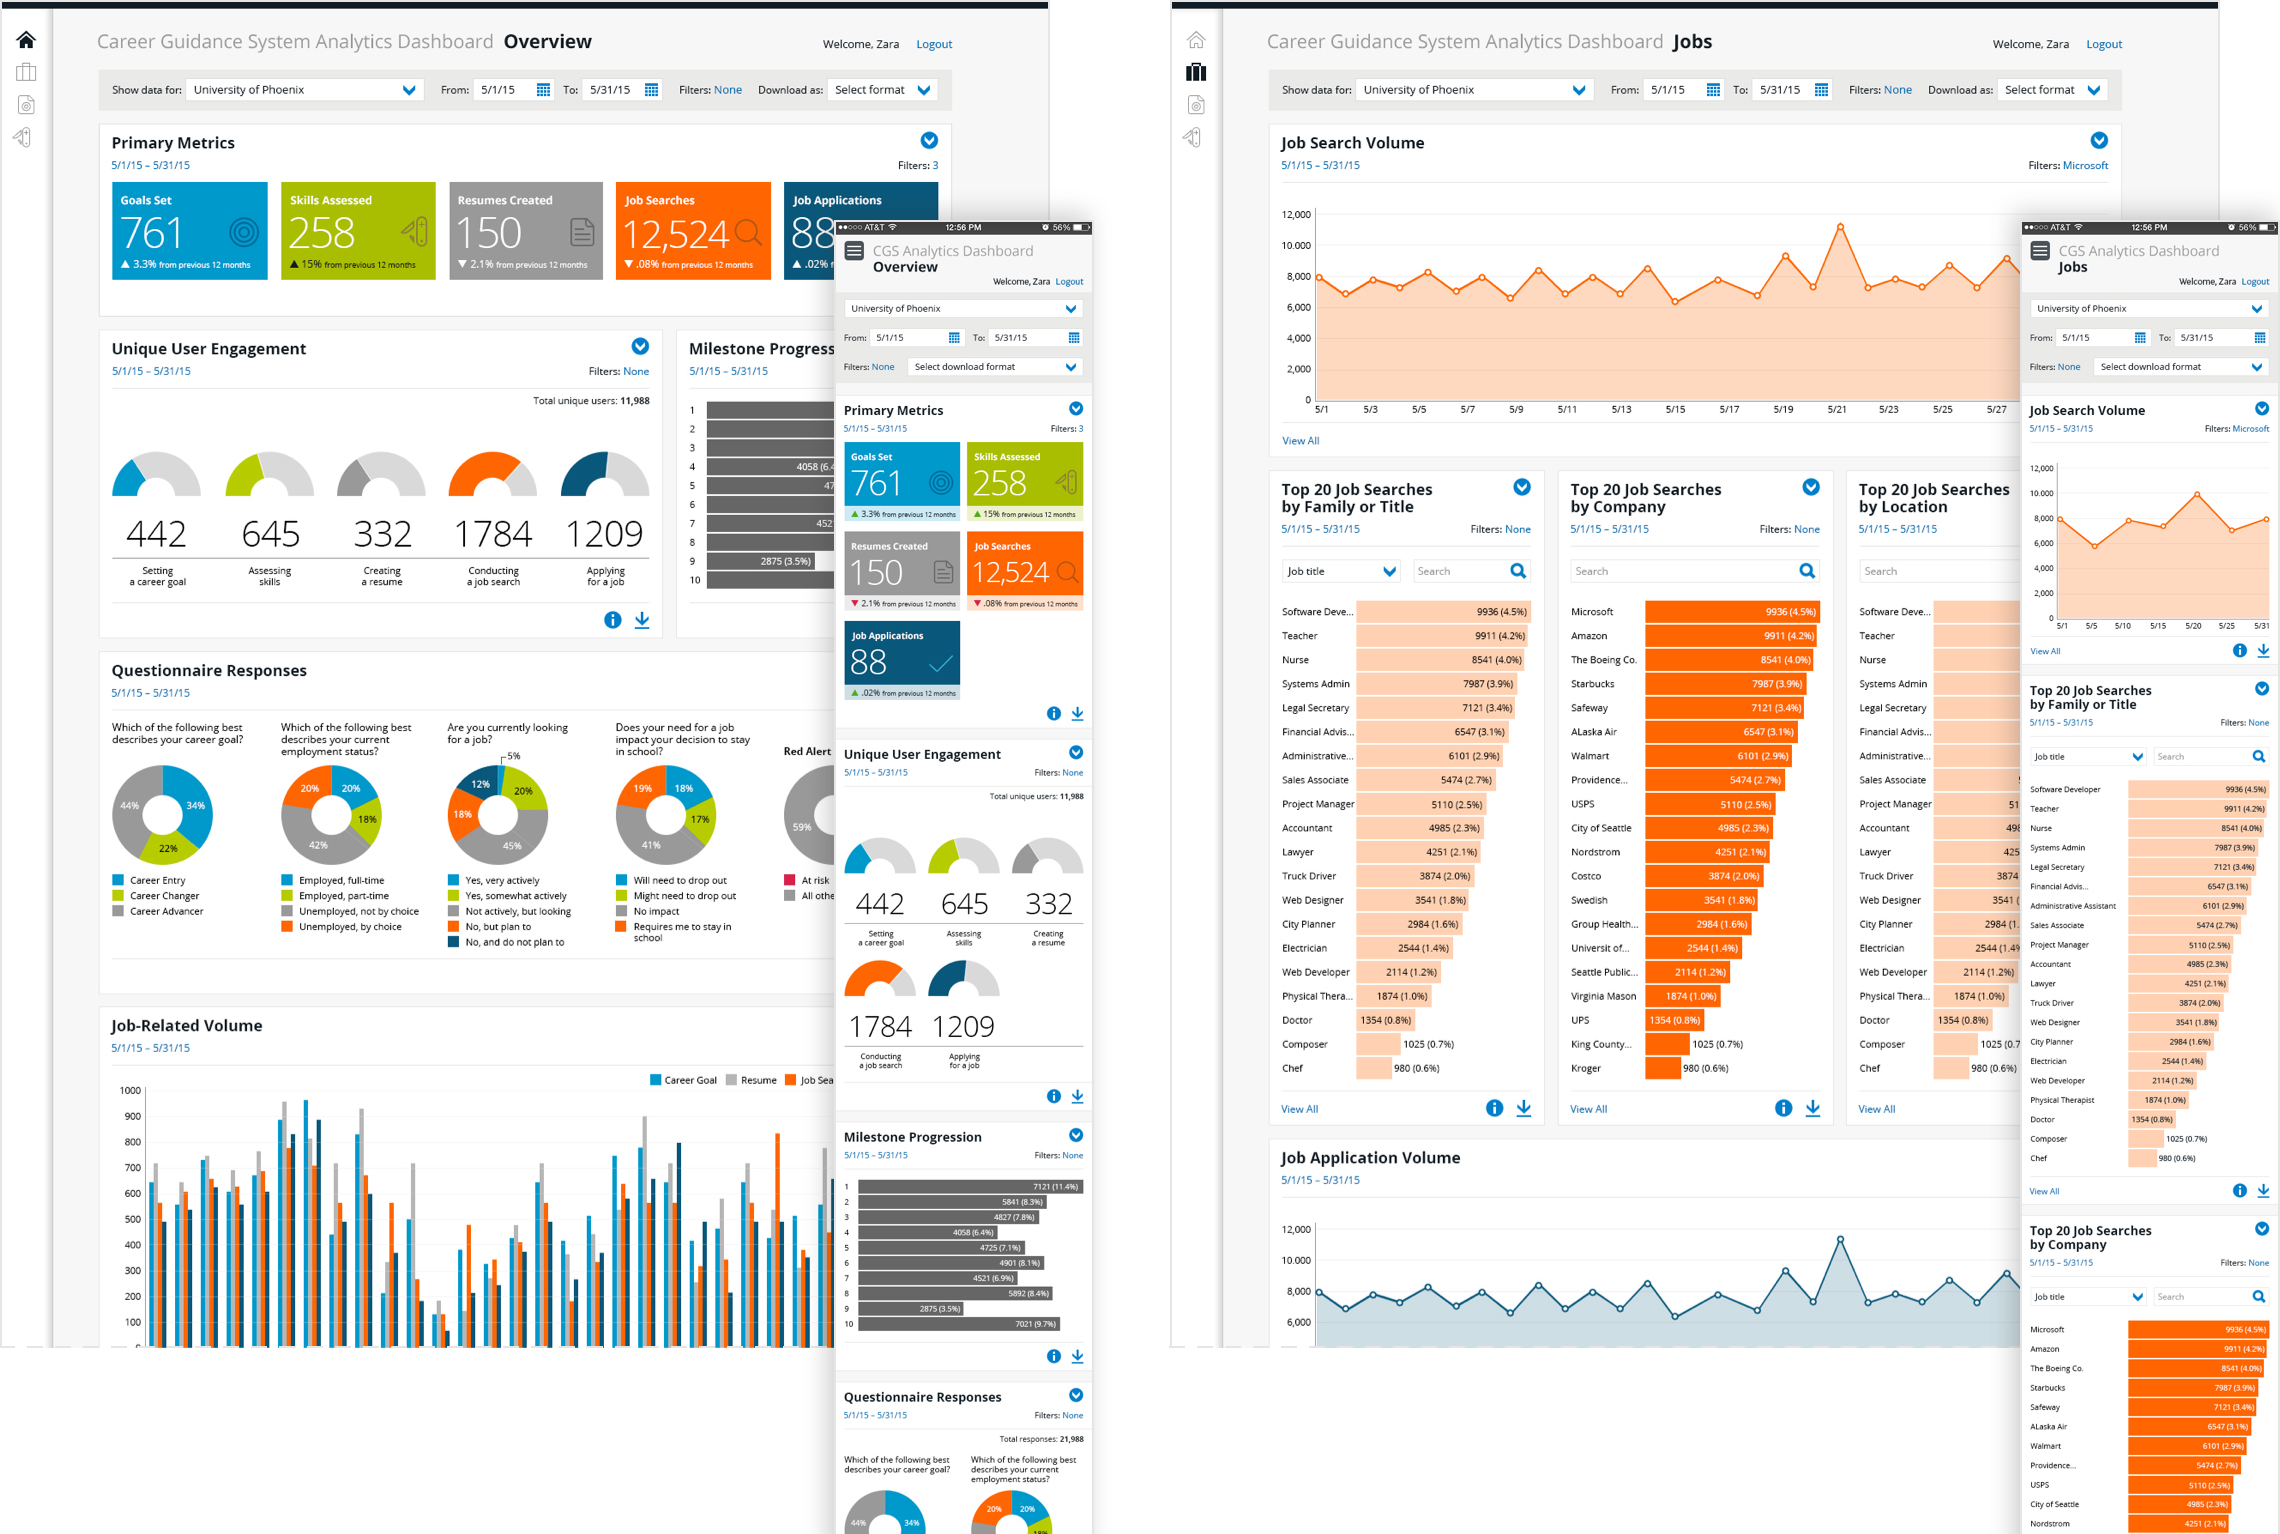
Task: Download mobile Primary Metrics data
Action: pos(1077,714)
